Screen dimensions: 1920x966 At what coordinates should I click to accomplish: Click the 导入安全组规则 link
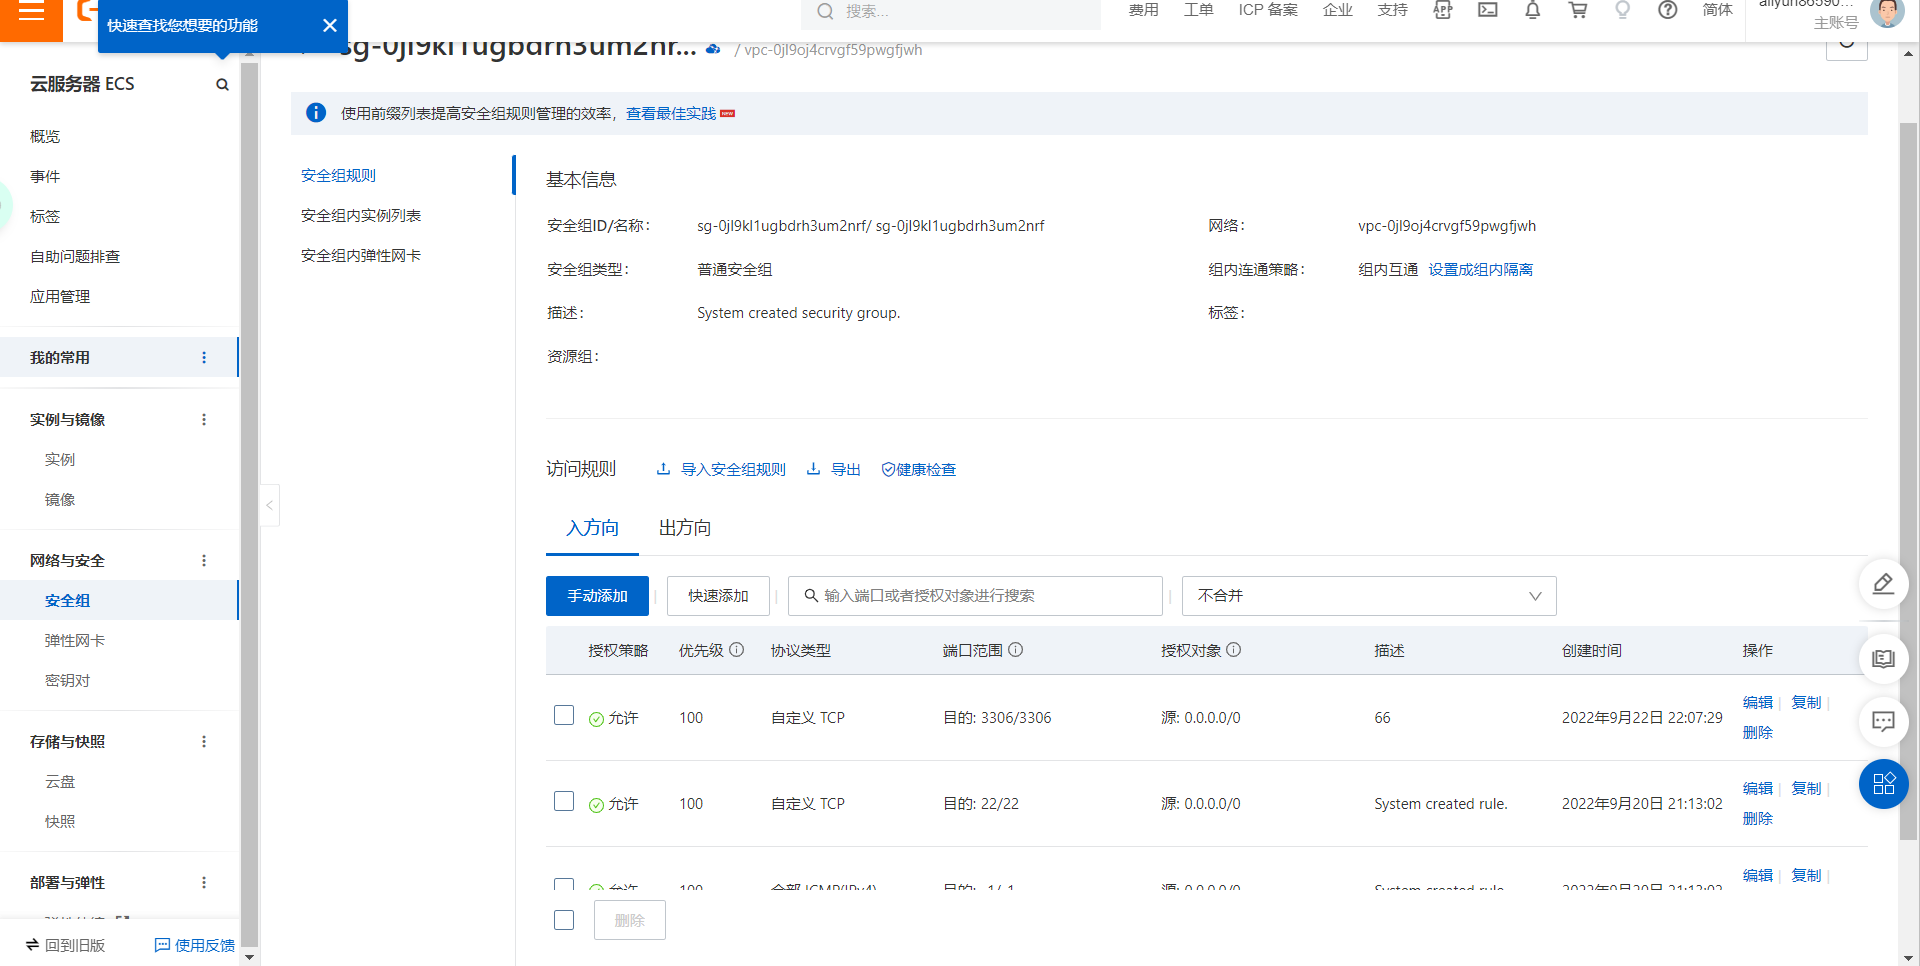coord(721,470)
